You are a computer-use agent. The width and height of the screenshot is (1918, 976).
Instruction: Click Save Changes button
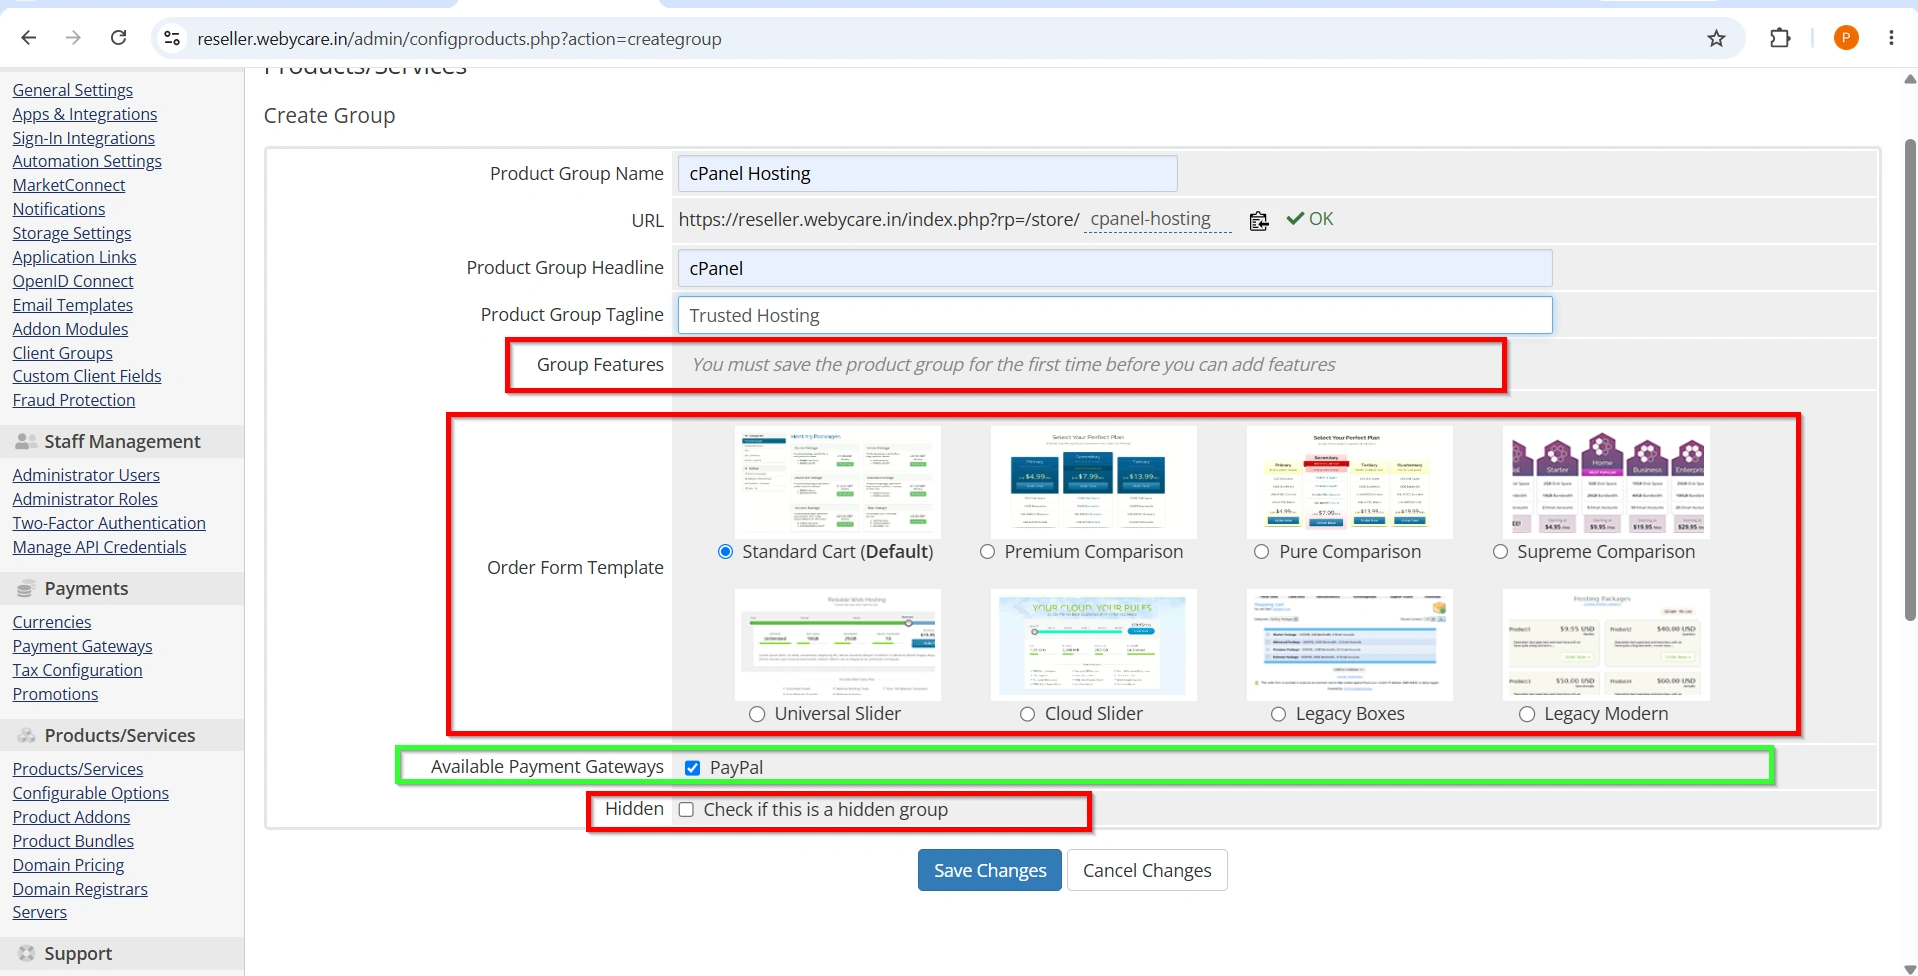(x=990, y=870)
